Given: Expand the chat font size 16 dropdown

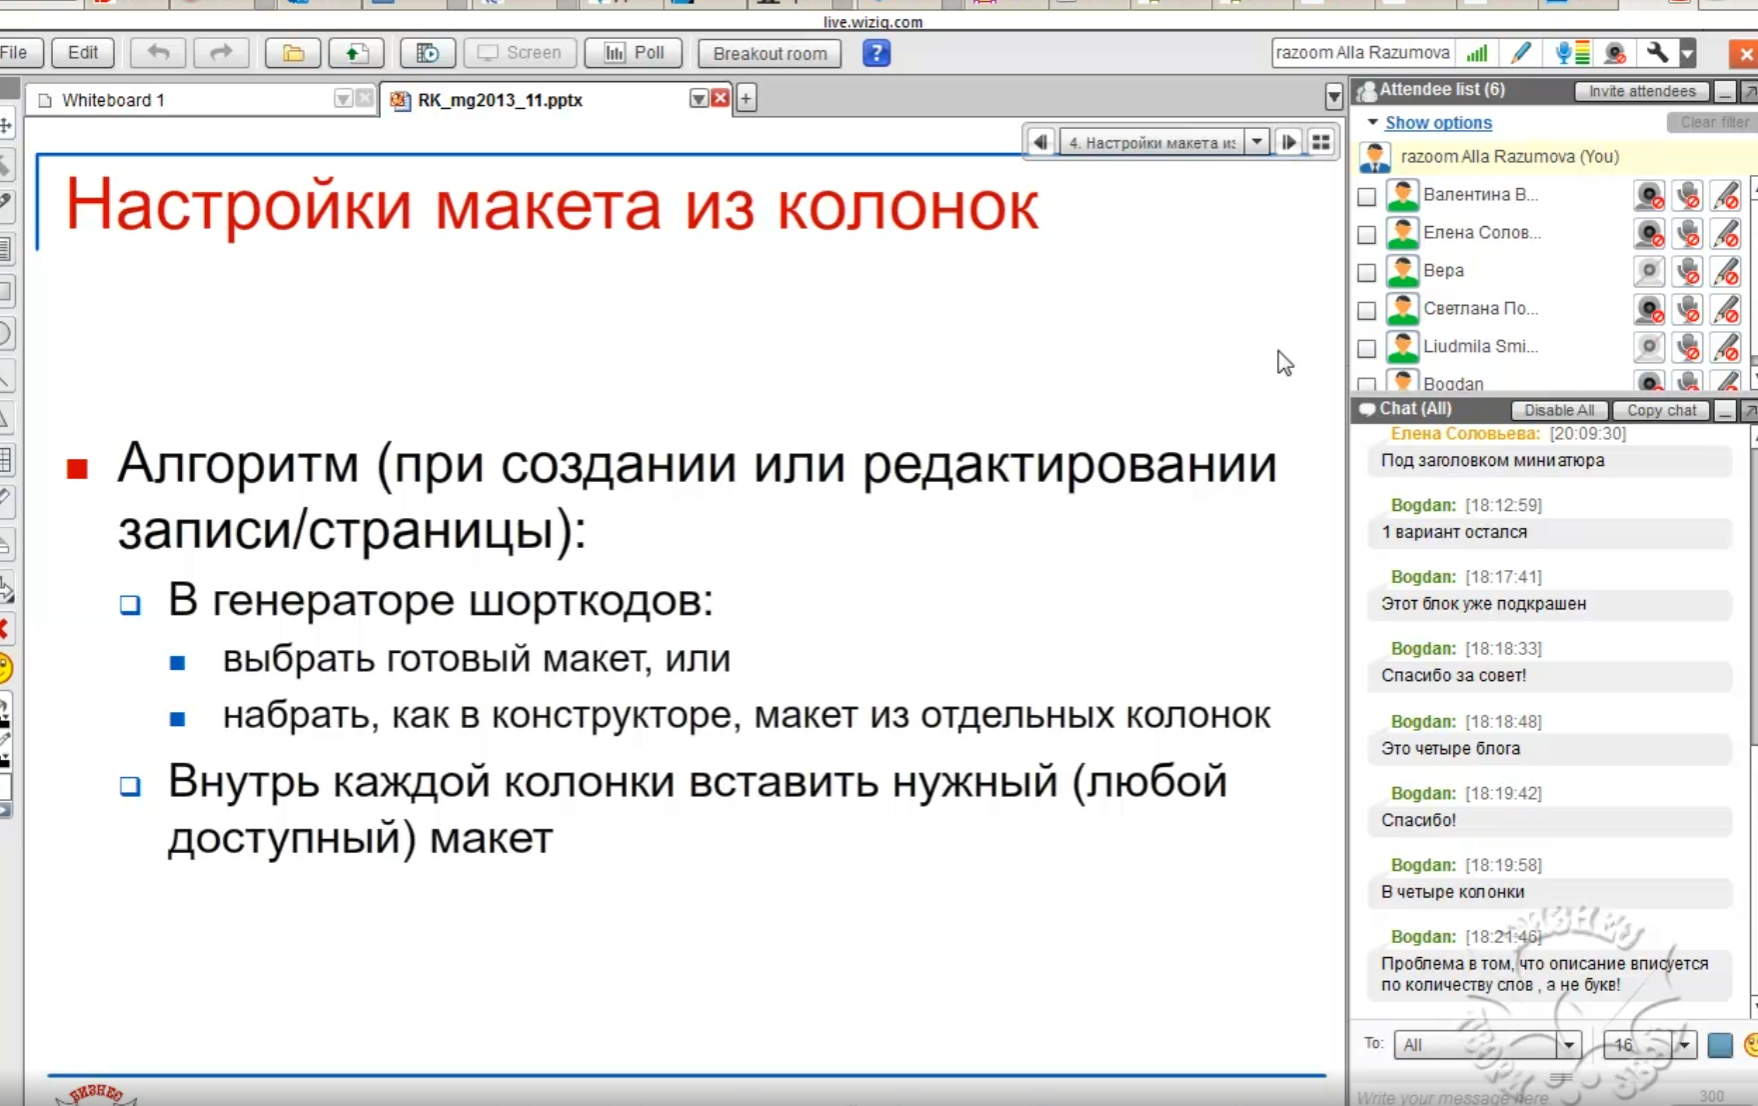Looking at the screenshot, I should click(x=1684, y=1045).
